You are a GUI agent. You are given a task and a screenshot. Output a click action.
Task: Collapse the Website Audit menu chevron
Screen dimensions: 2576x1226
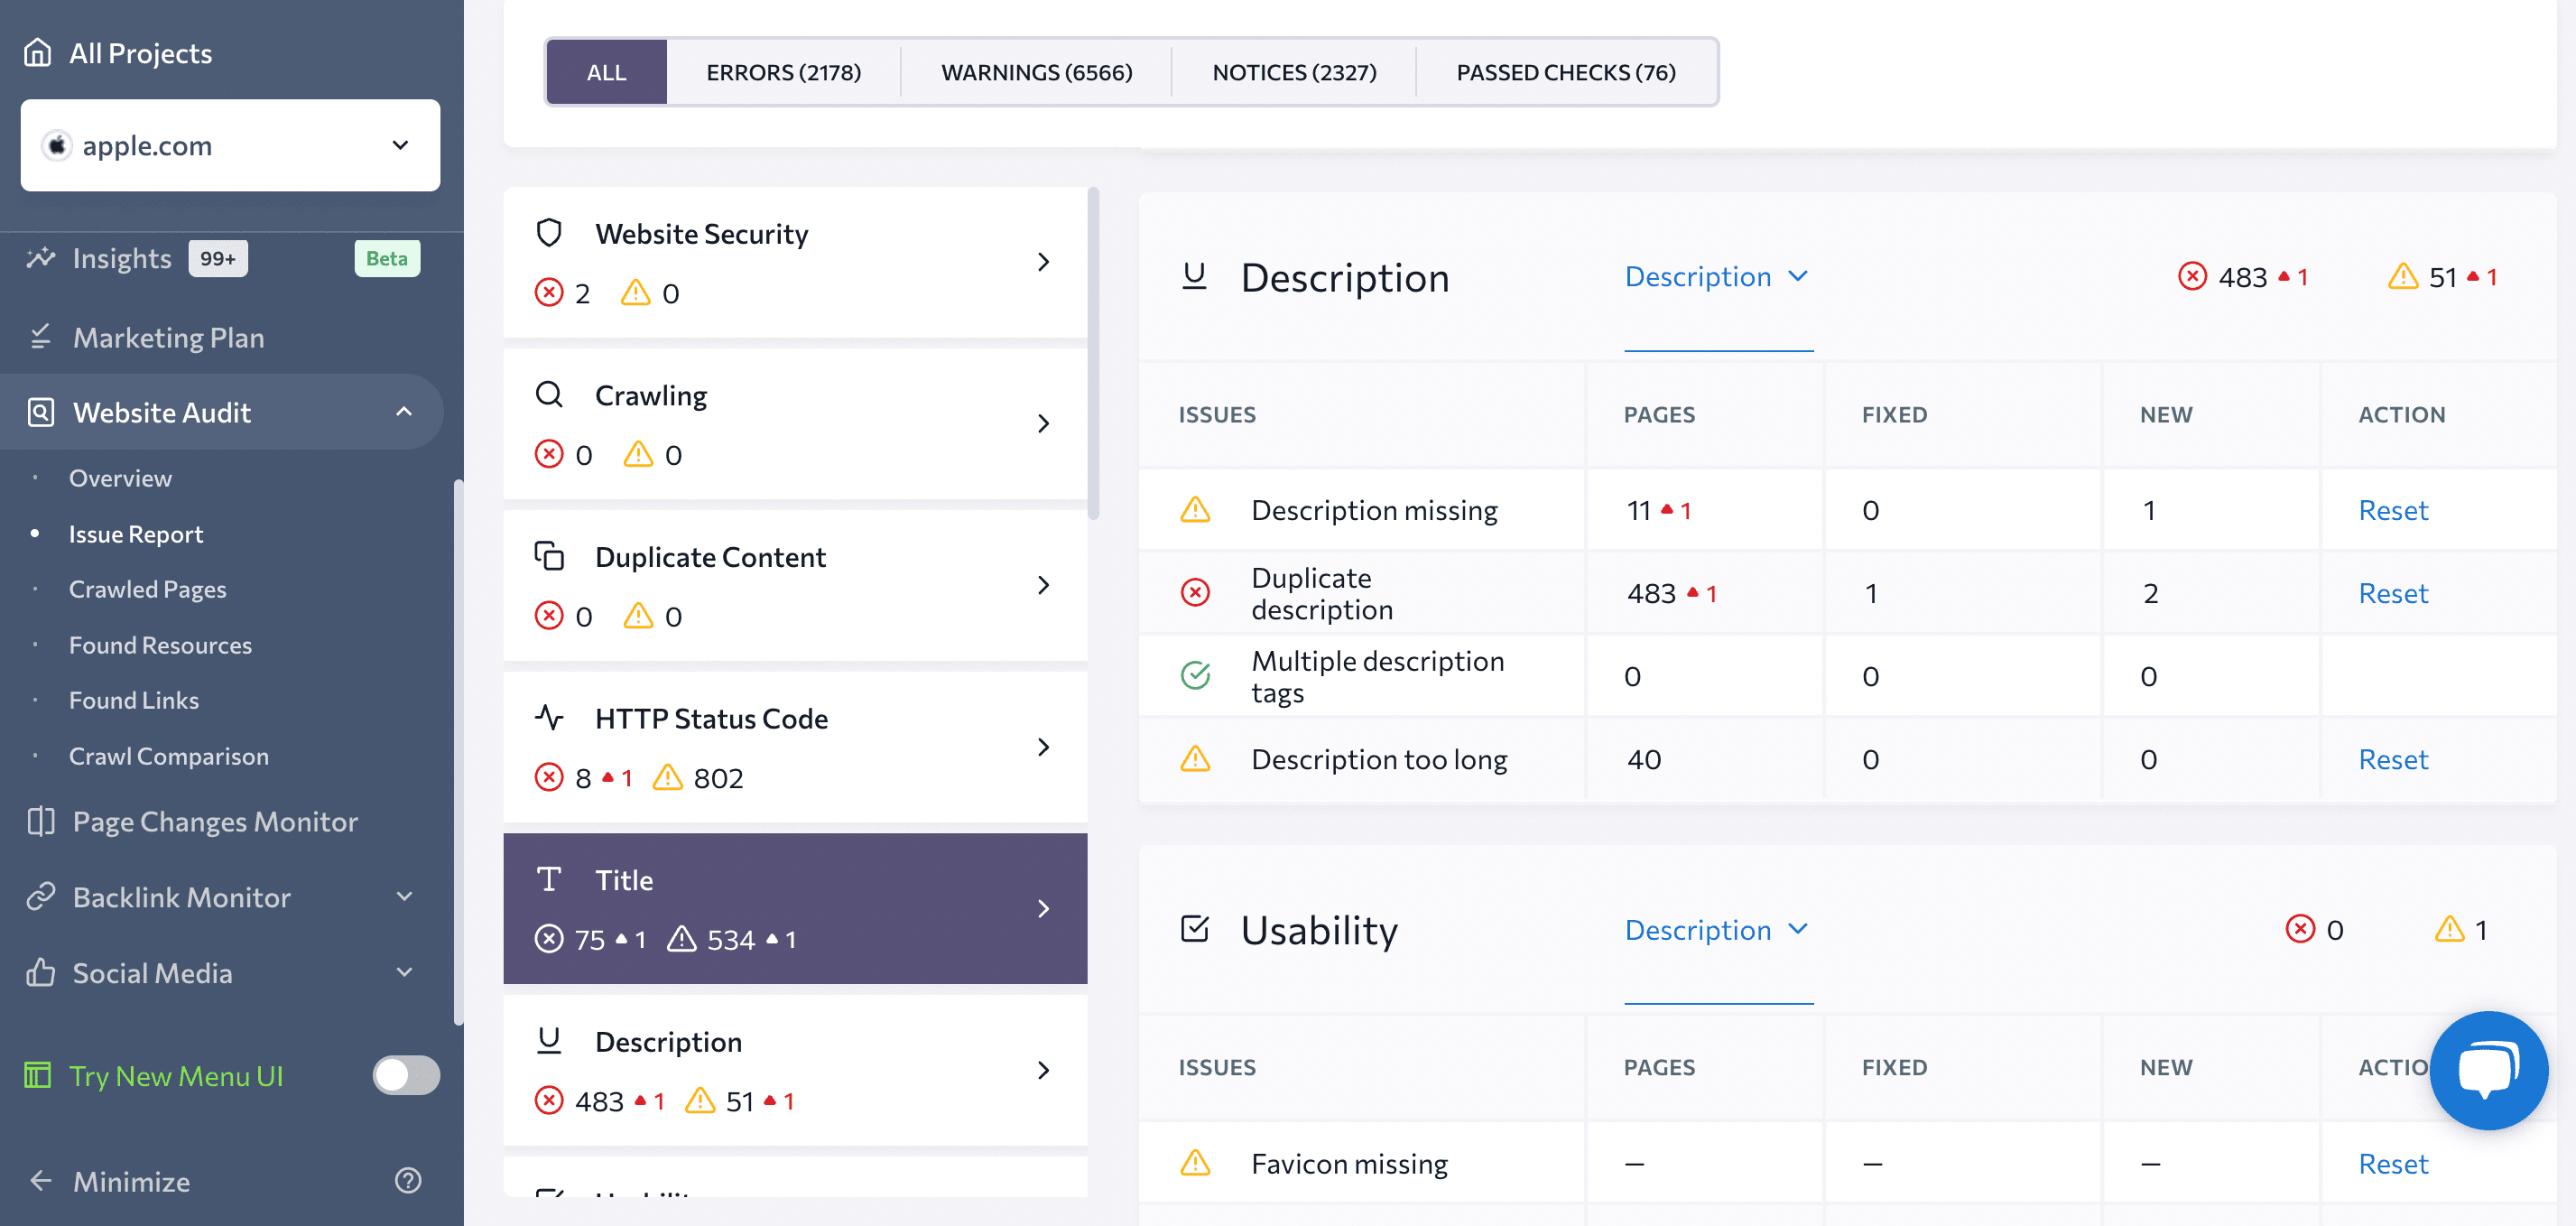point(404,412)
